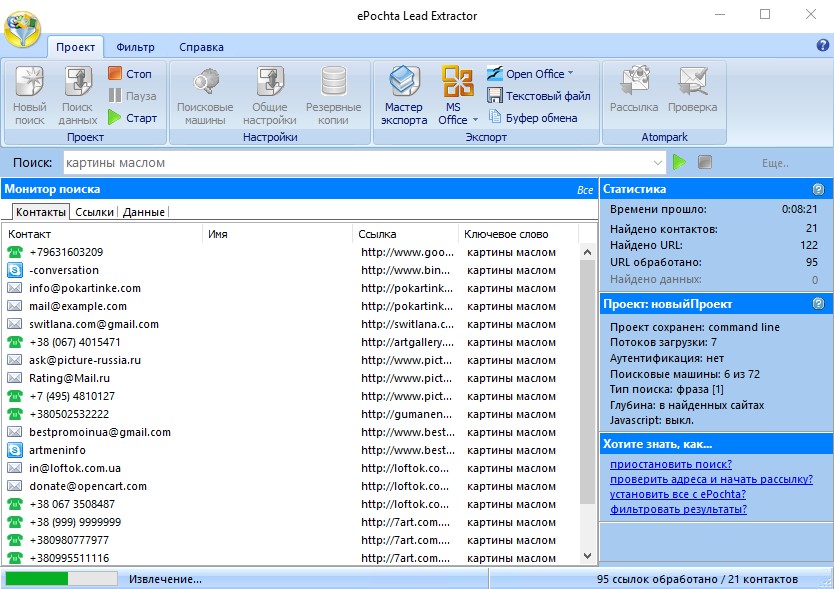
Task: Sort by the Контакт column header
Action: 103,234
